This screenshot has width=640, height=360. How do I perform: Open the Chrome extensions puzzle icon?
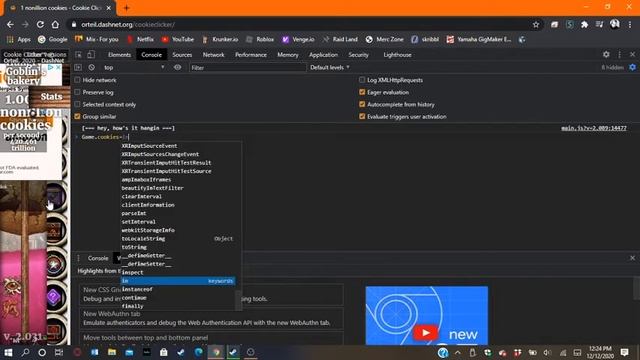pyautogui.click(x=584, y=24)
